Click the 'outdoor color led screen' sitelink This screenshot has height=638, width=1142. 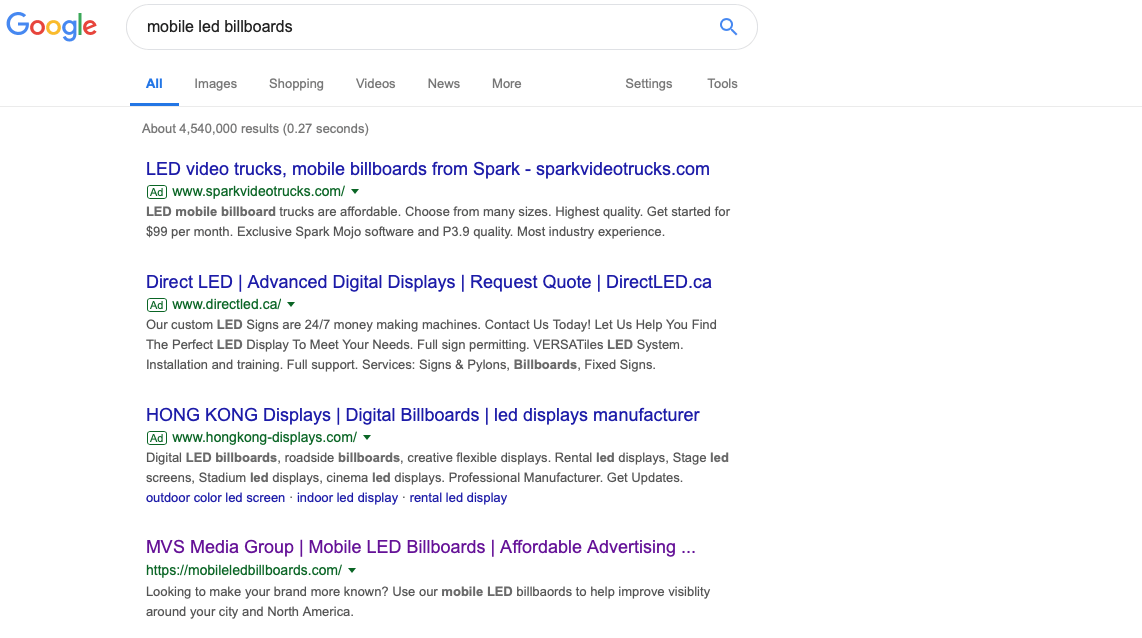click(x=216, y=498)
